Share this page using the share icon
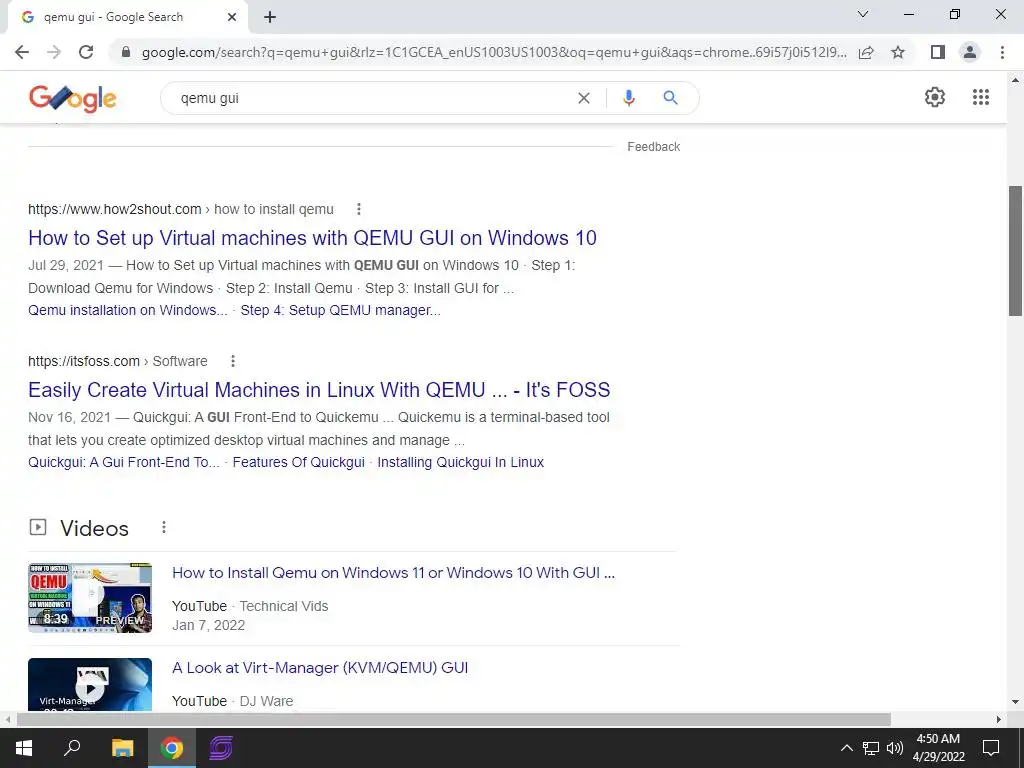 pyautogui.click(x=866, y=52)
